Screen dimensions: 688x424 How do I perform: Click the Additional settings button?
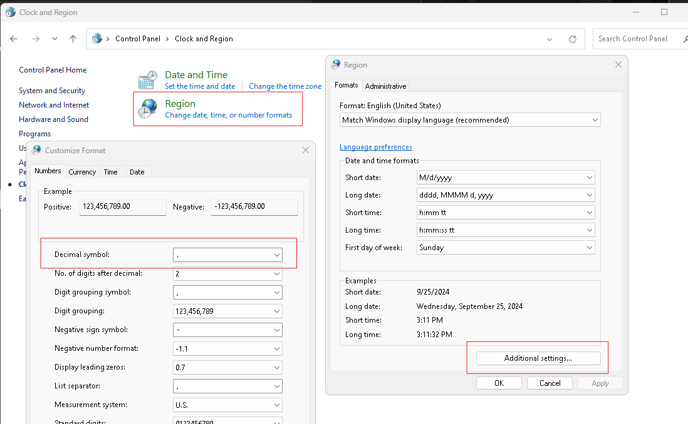538,358
